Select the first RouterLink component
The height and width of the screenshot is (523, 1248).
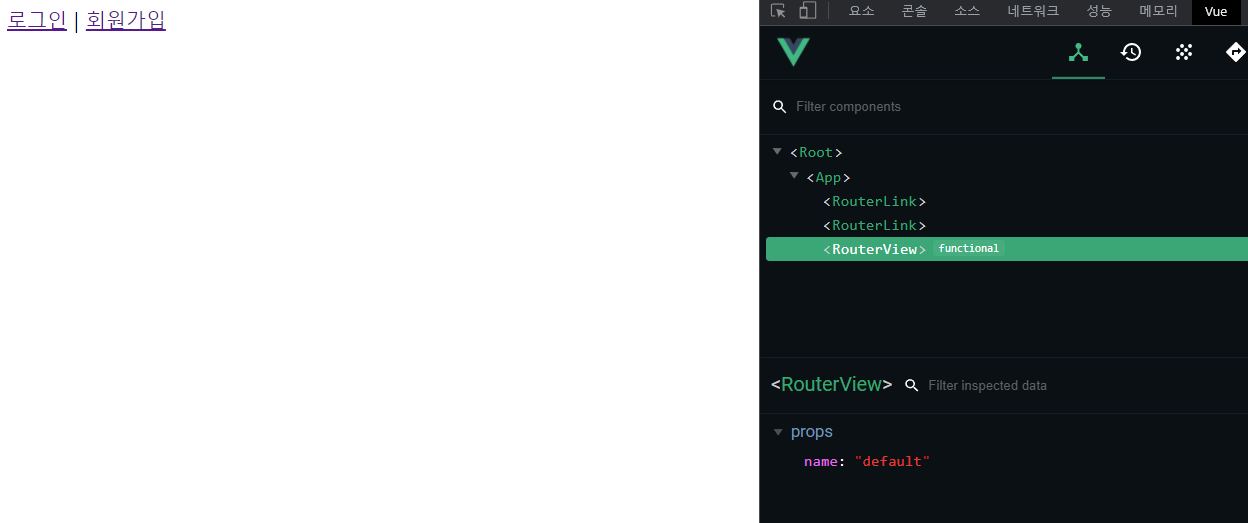click(x=875, y=201)
